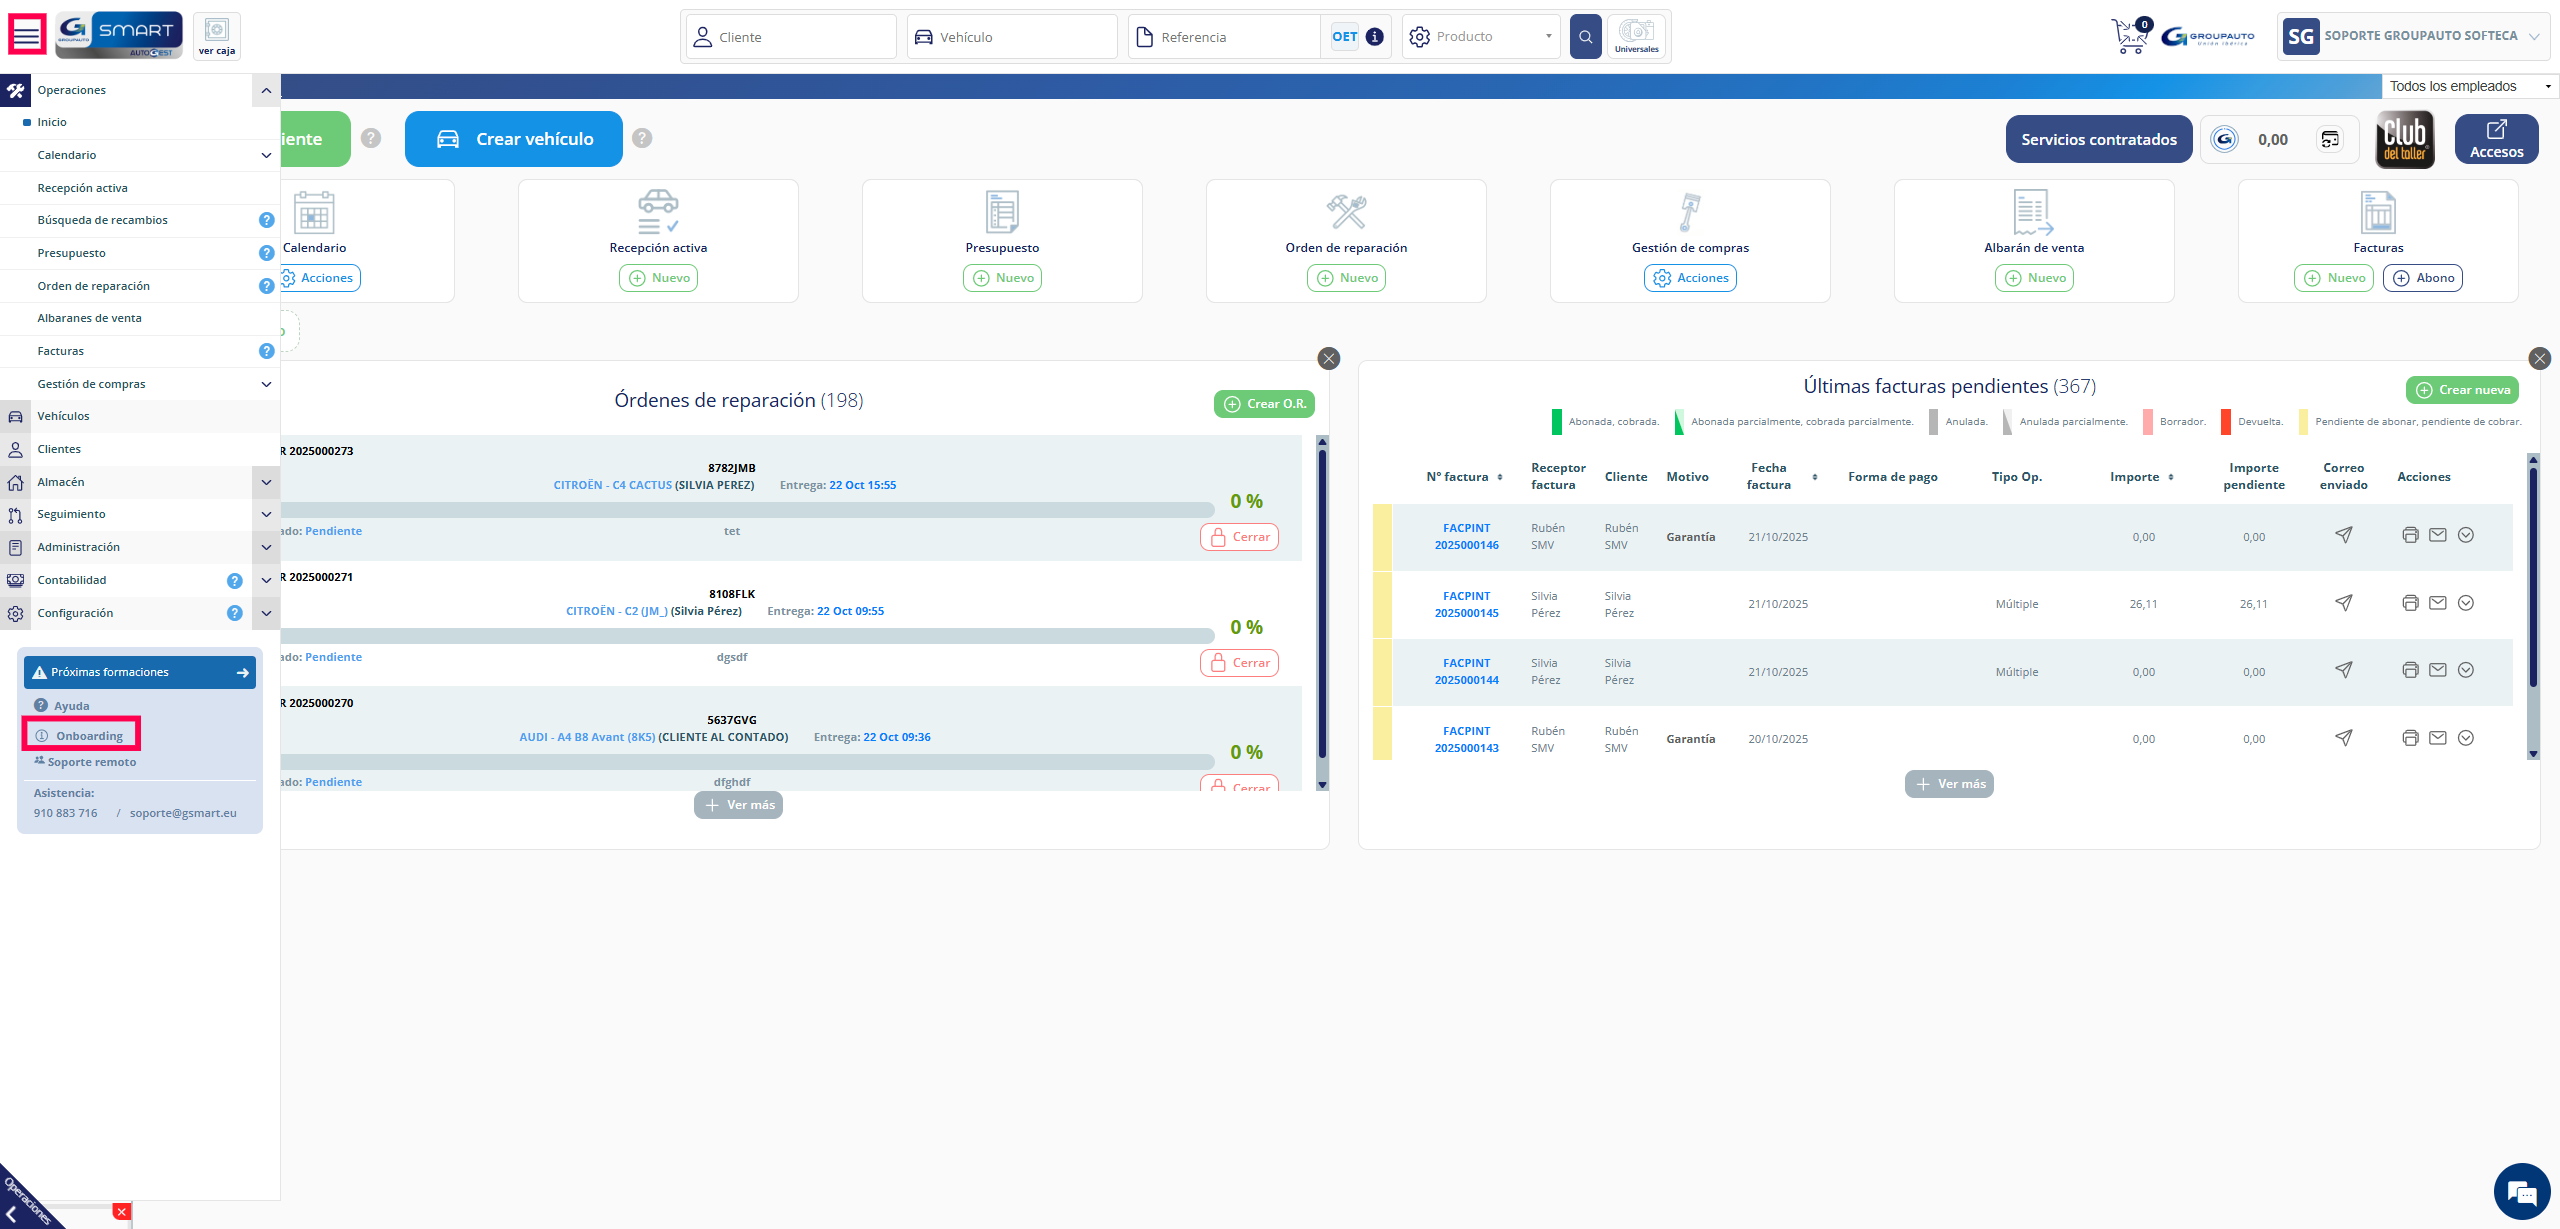Click the Servicios contratados button
The image size is (2560, 1229).
[2098, 139]
